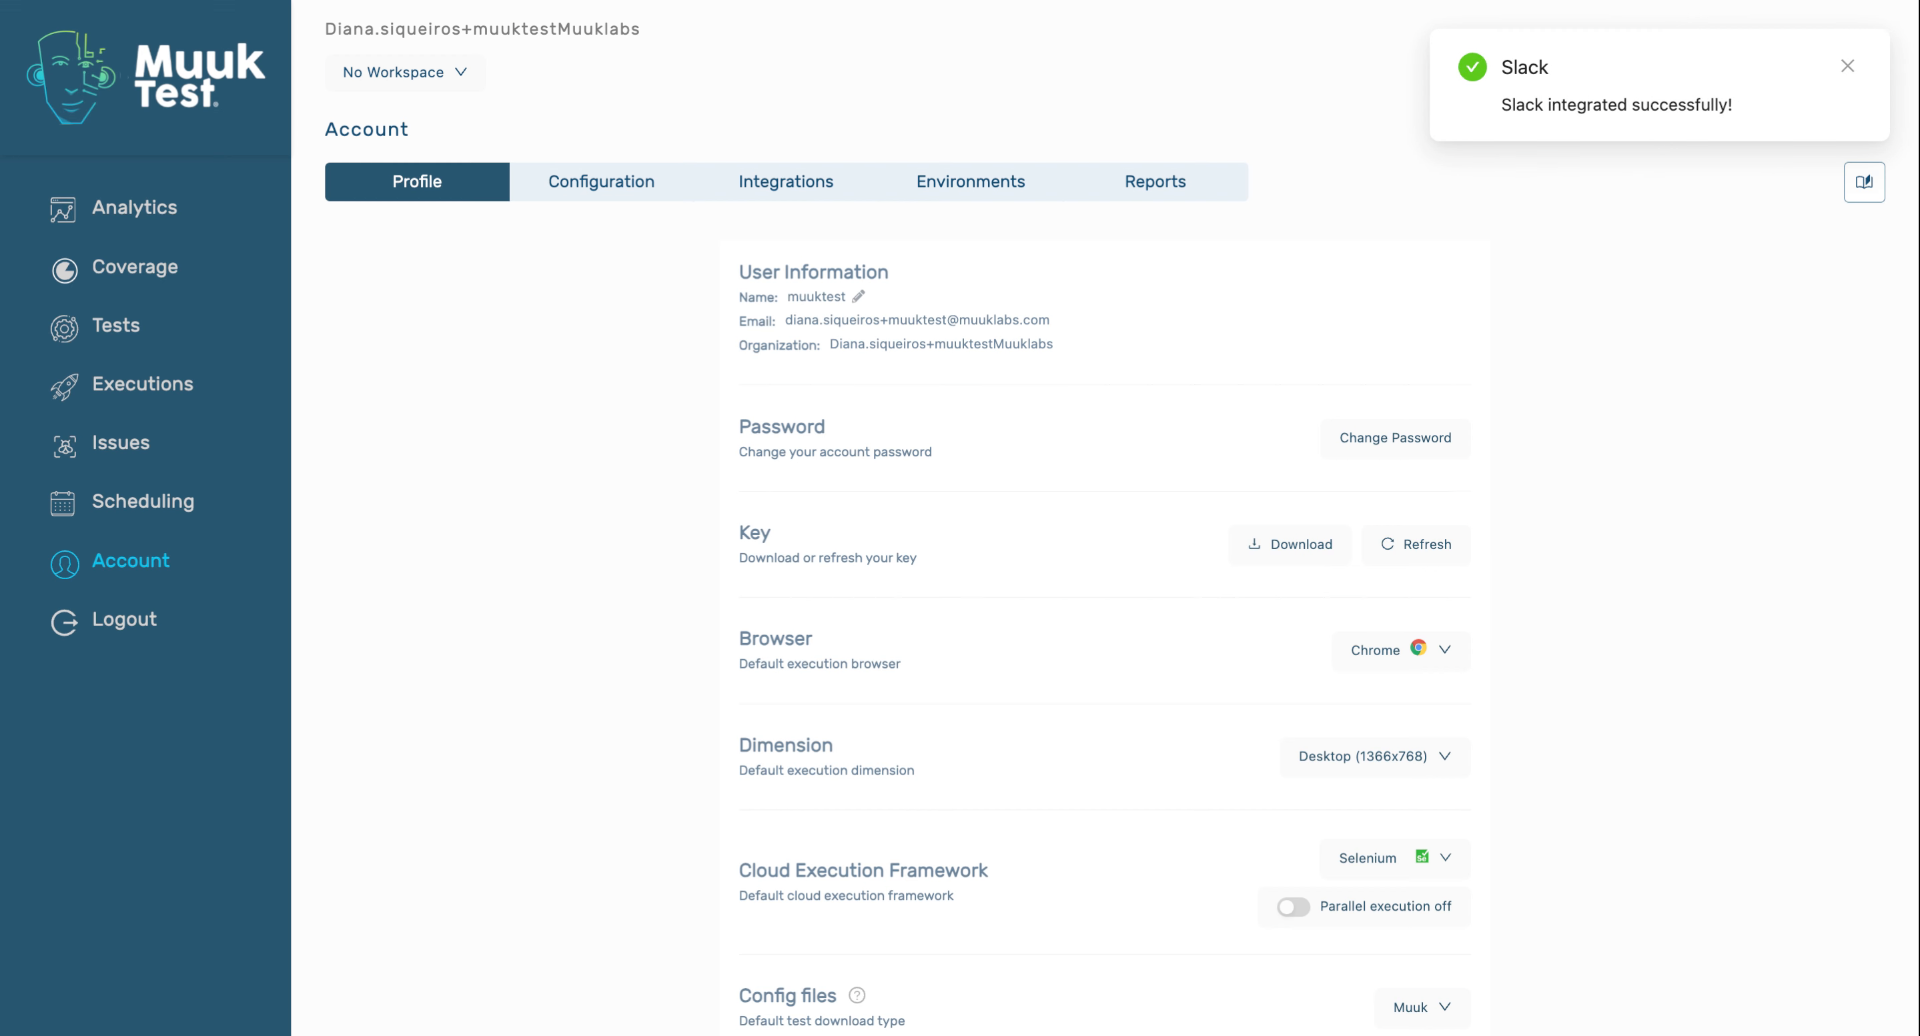This screenshot has width=1920, height=1036.
Task: Enable parallel execution toggle
Action: 1292,906
